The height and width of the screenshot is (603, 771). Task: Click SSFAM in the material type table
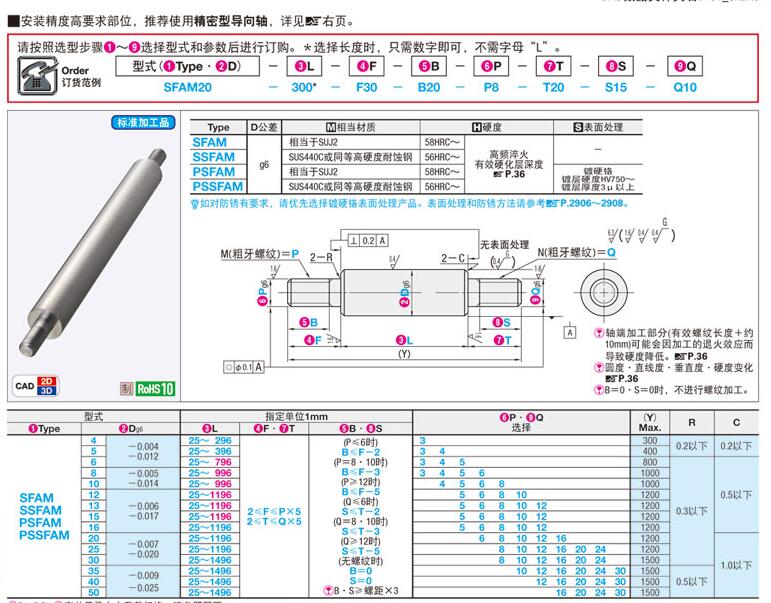tap(213, 157)
